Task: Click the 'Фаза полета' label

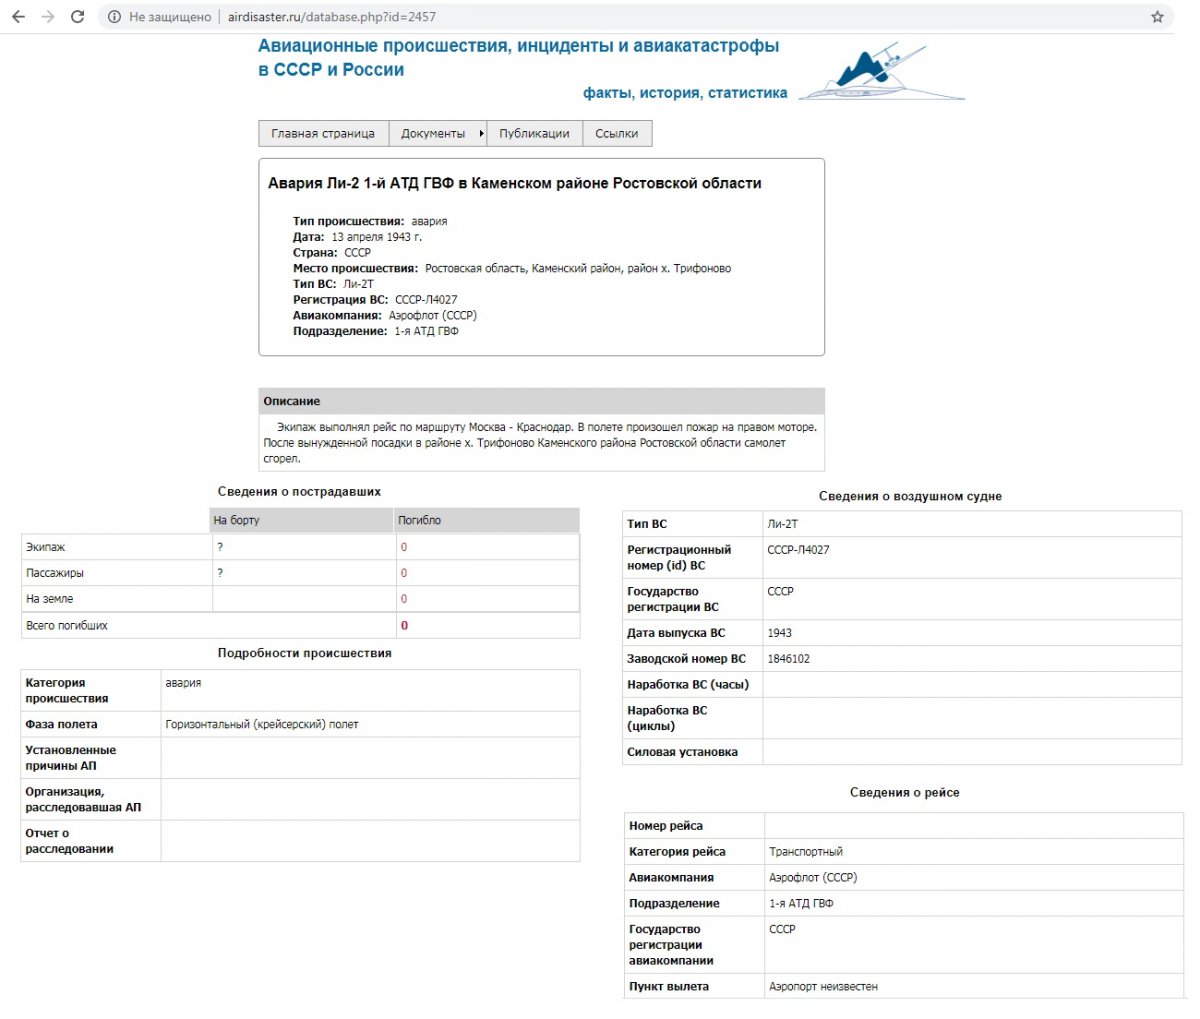Action: click(61, 724)
